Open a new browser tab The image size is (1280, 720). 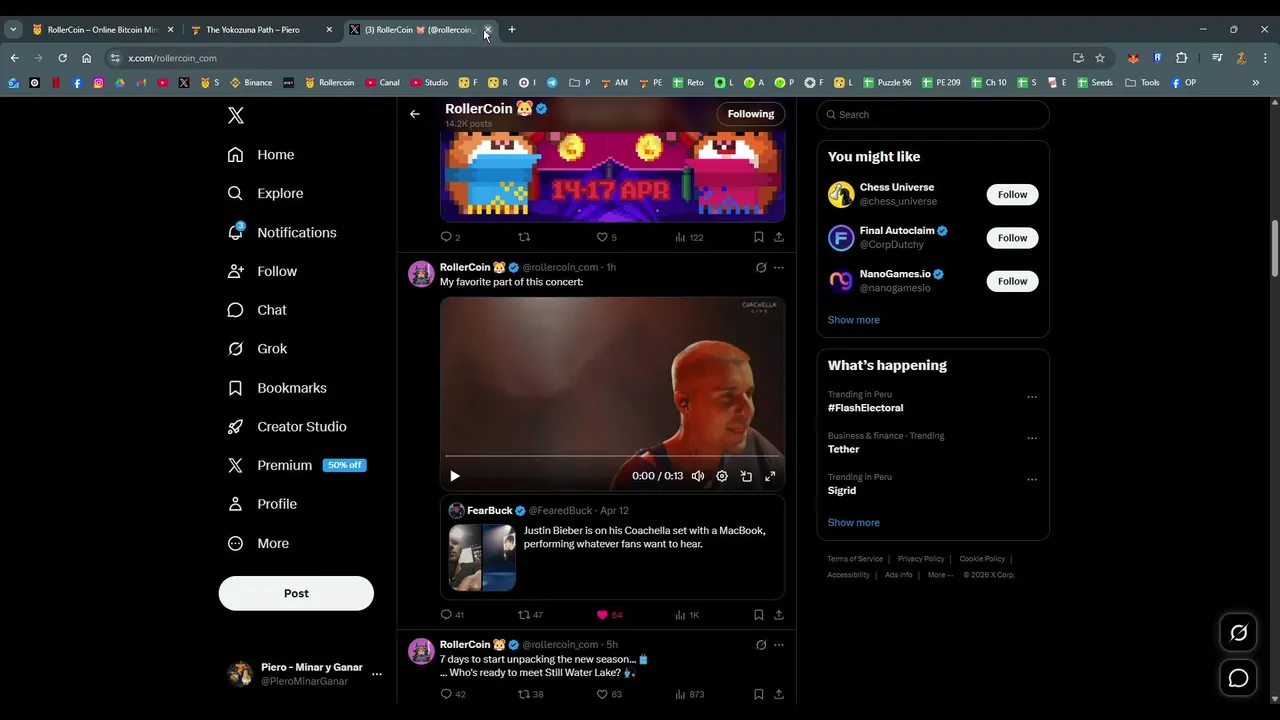pos(511,30)
